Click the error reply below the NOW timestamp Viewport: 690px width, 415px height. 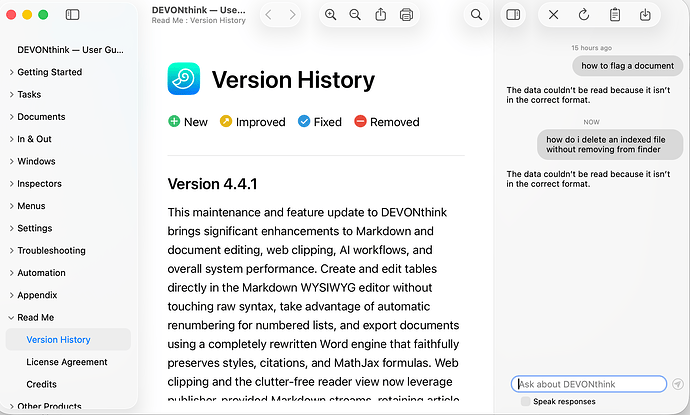(588, 179)
